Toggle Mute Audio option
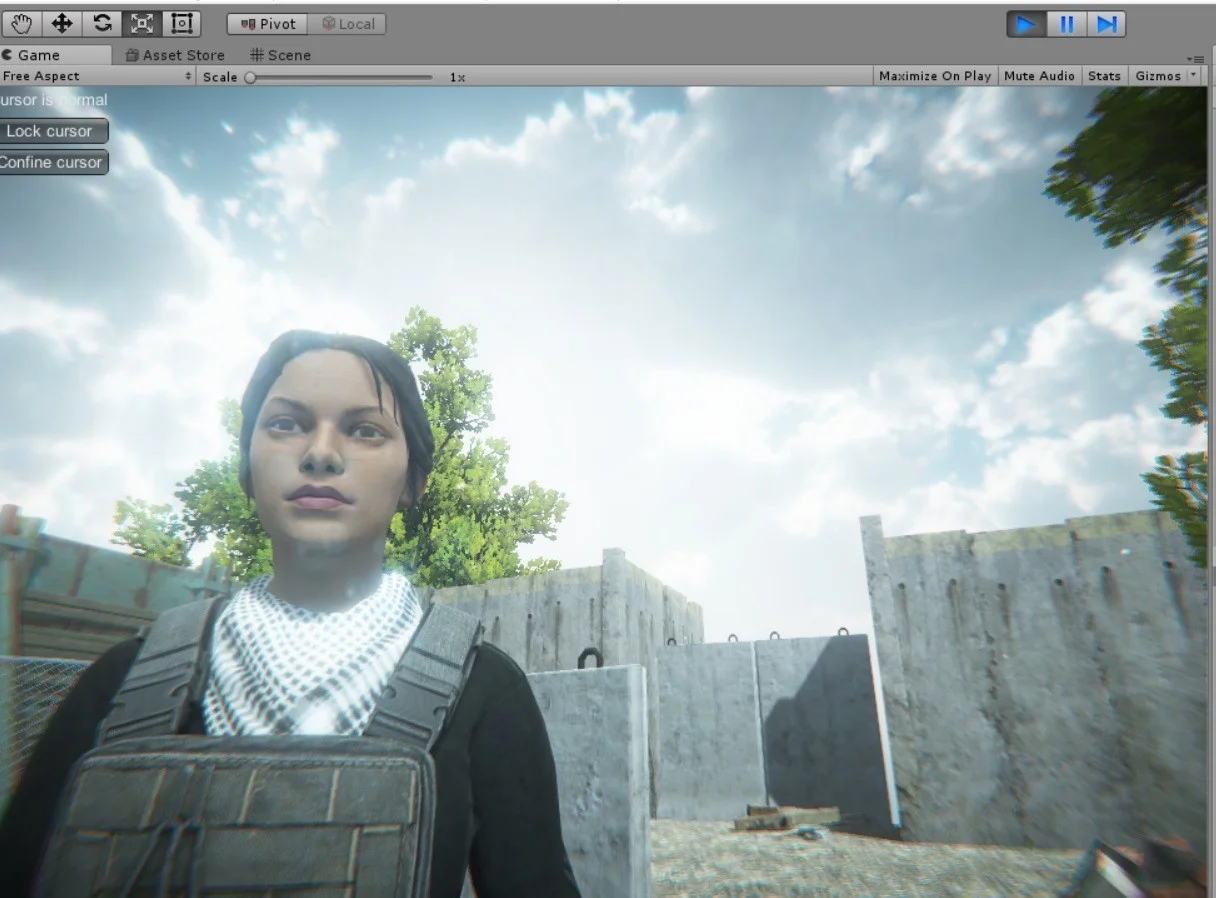The width and height of the screenshot is (1216, 898). [x=1039, y=76]
